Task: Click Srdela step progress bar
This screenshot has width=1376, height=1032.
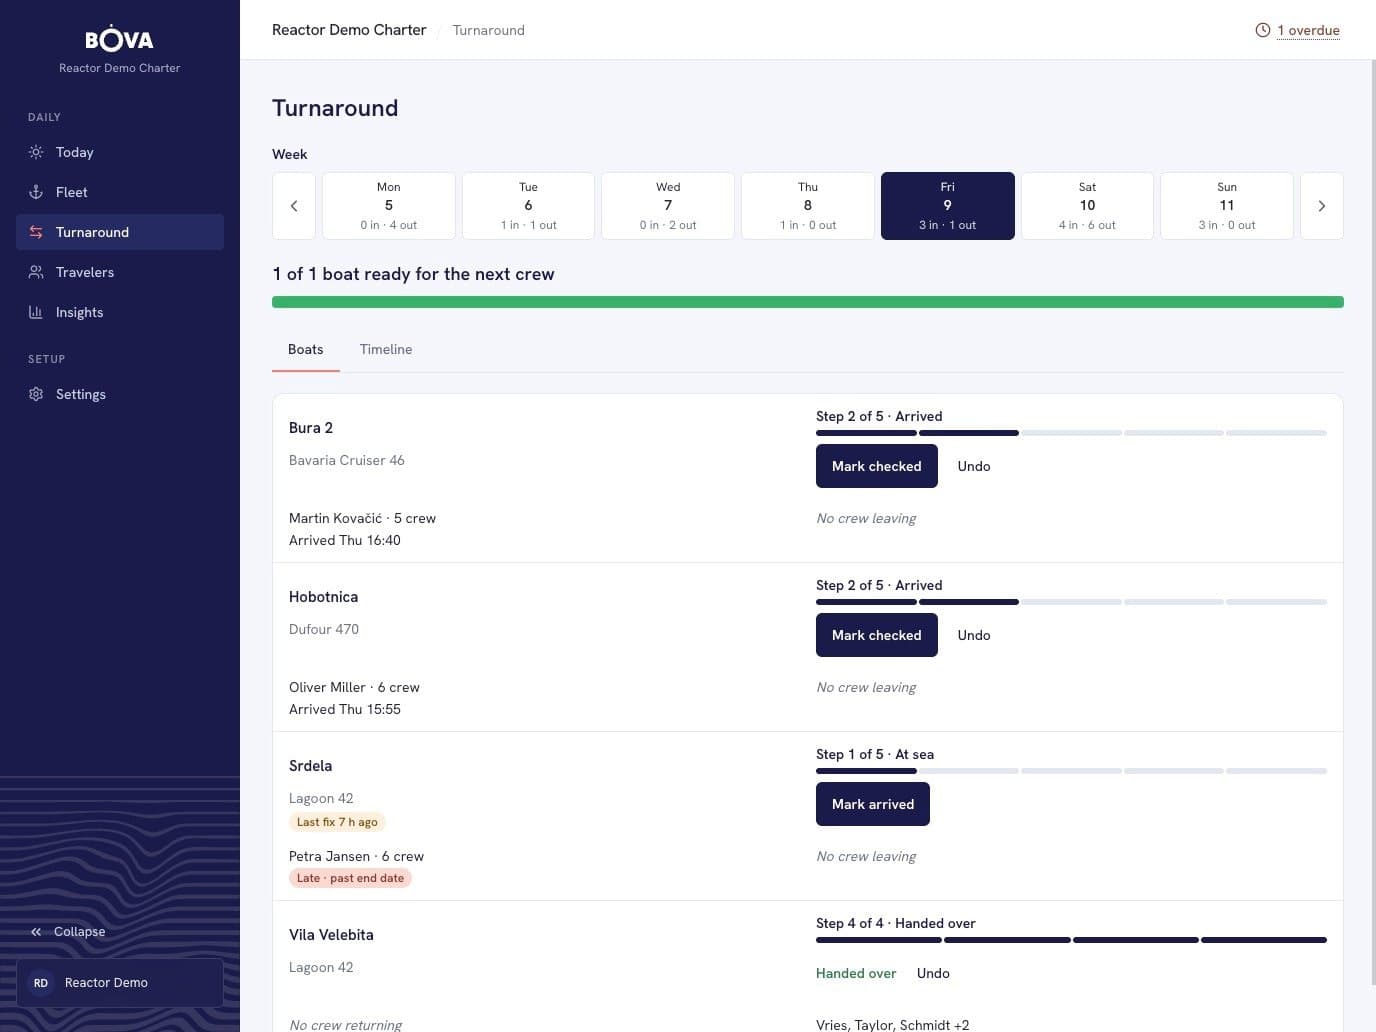Action: pyautogui.click(x=1071, y=771)
